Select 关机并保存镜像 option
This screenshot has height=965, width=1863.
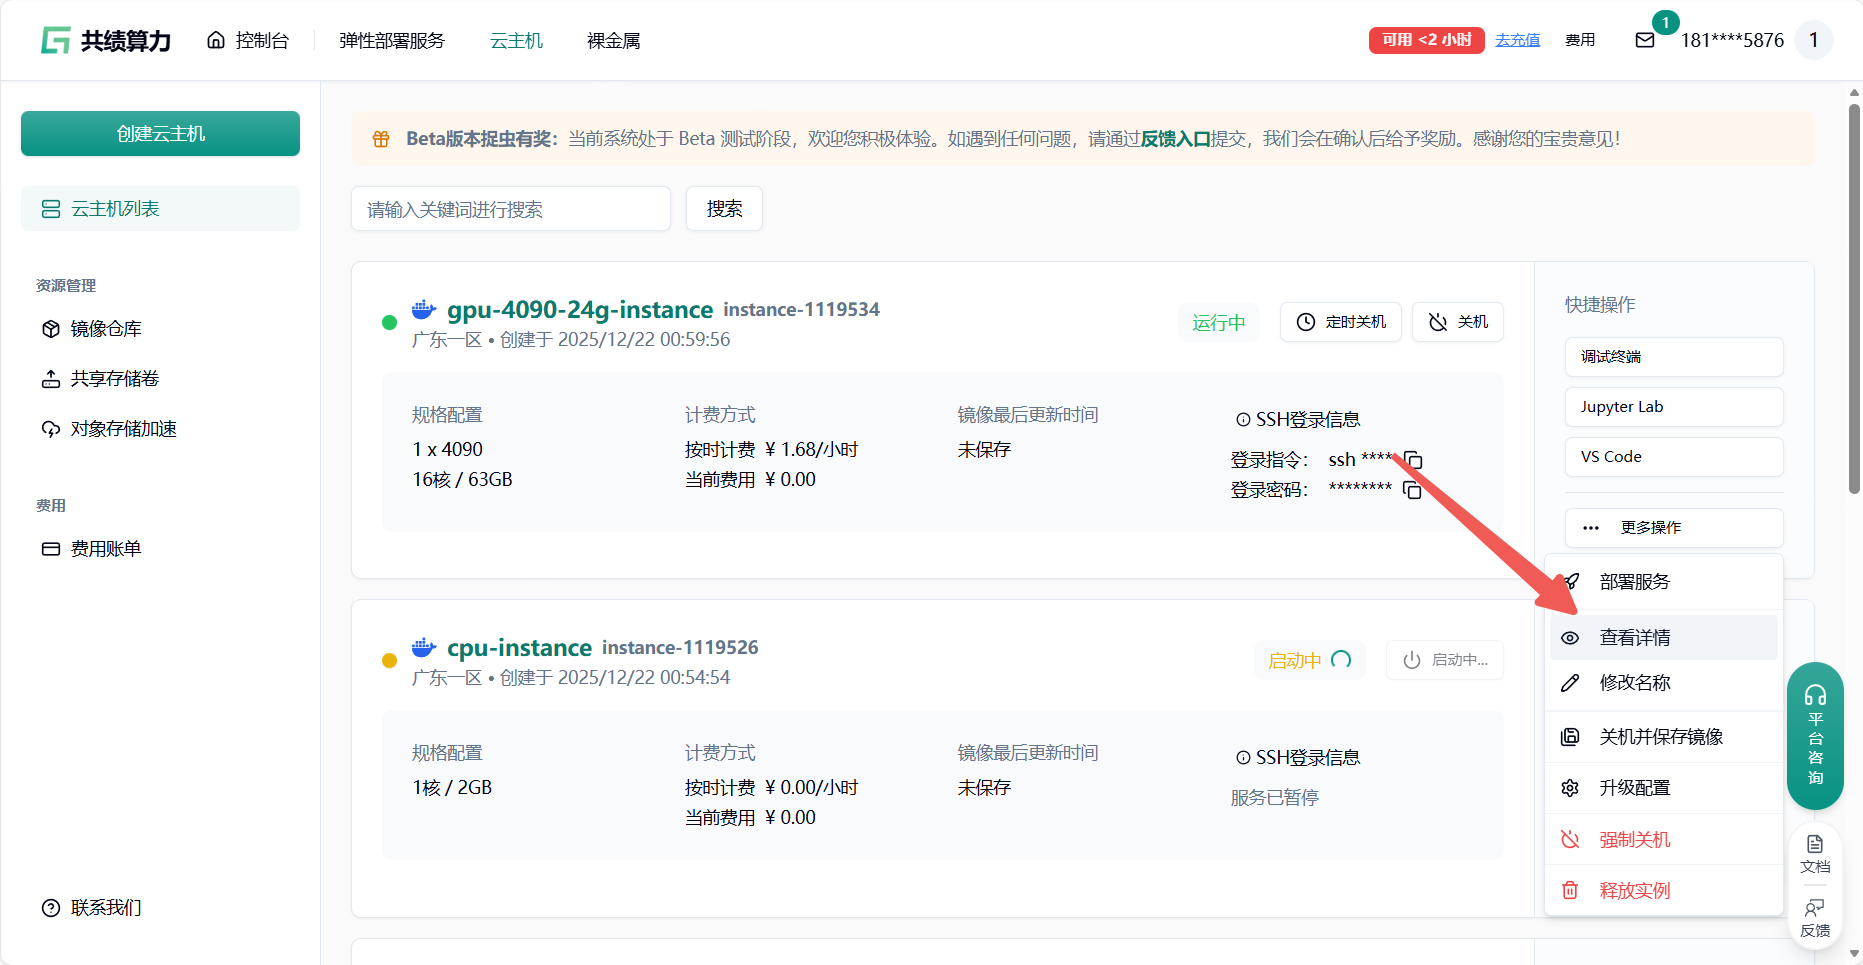[1660, 737]
